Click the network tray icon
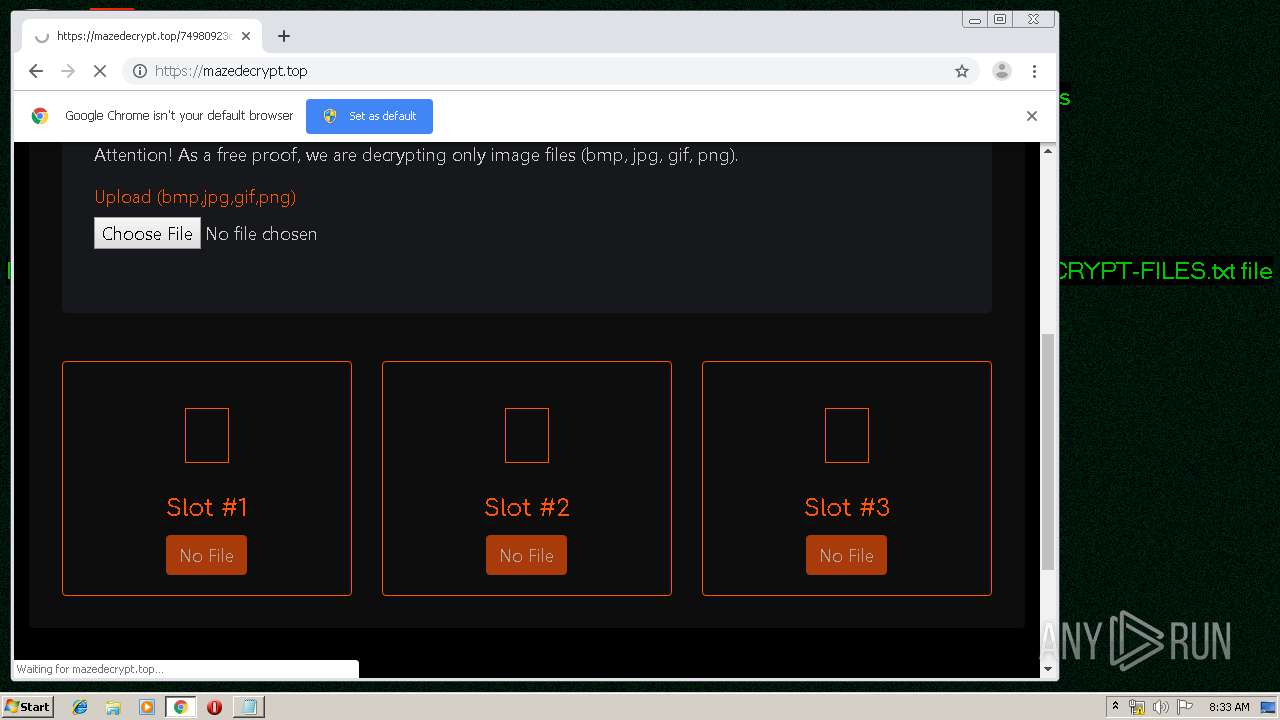This screenshot has width=1280, height=720. [1137, 707]
